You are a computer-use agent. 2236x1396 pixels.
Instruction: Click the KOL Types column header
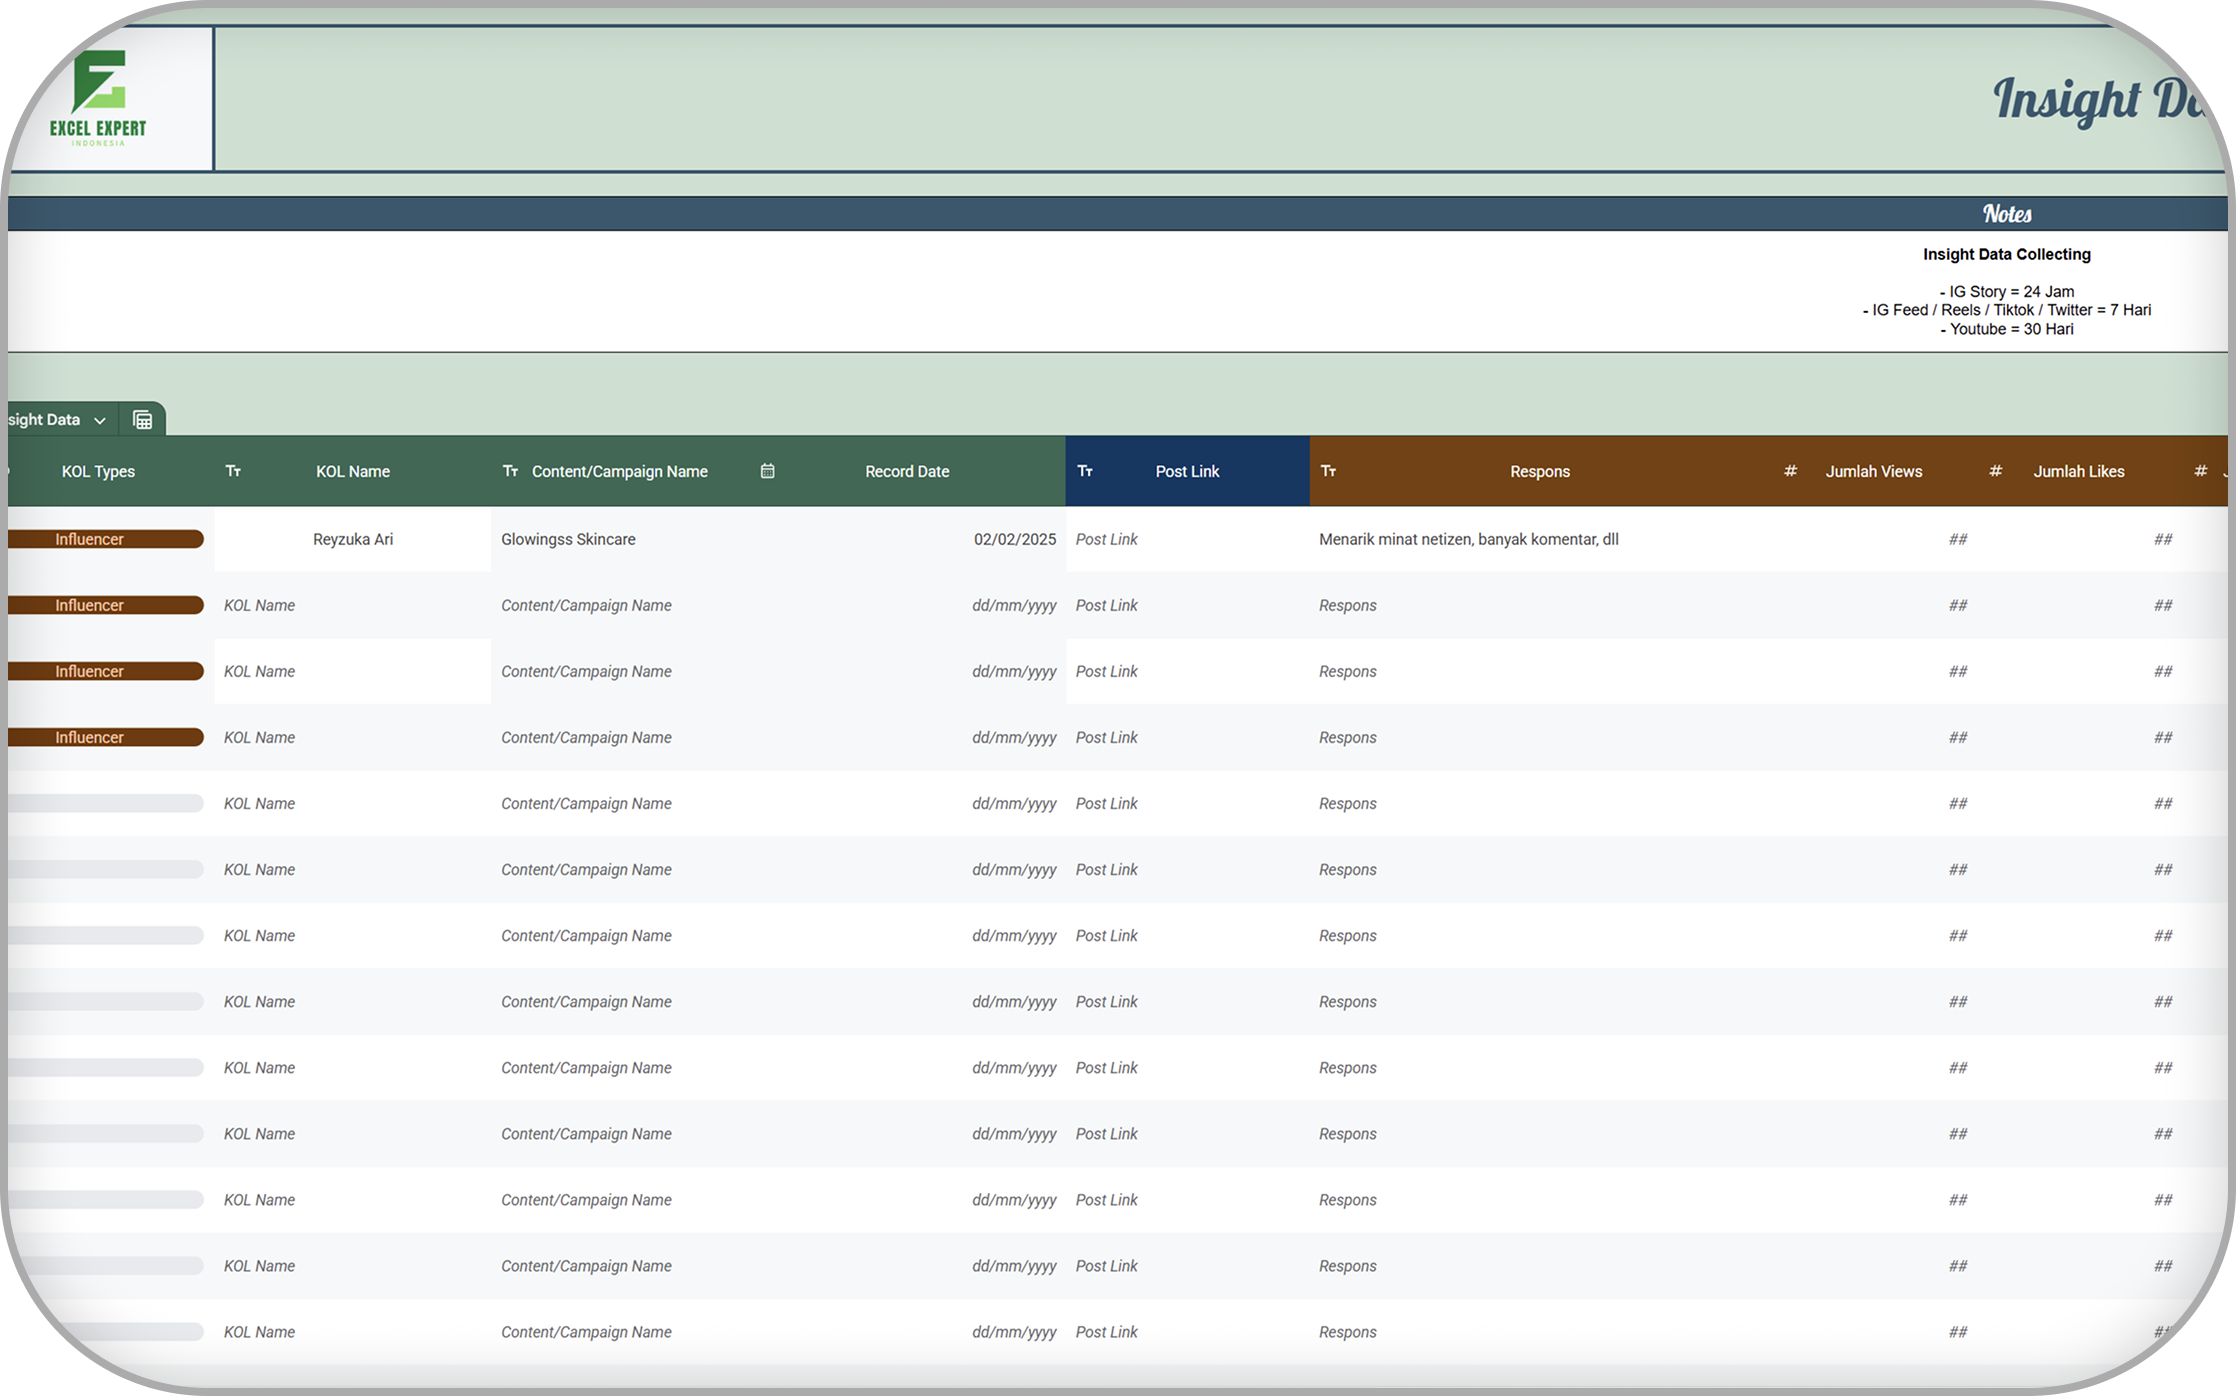point(98,471)
